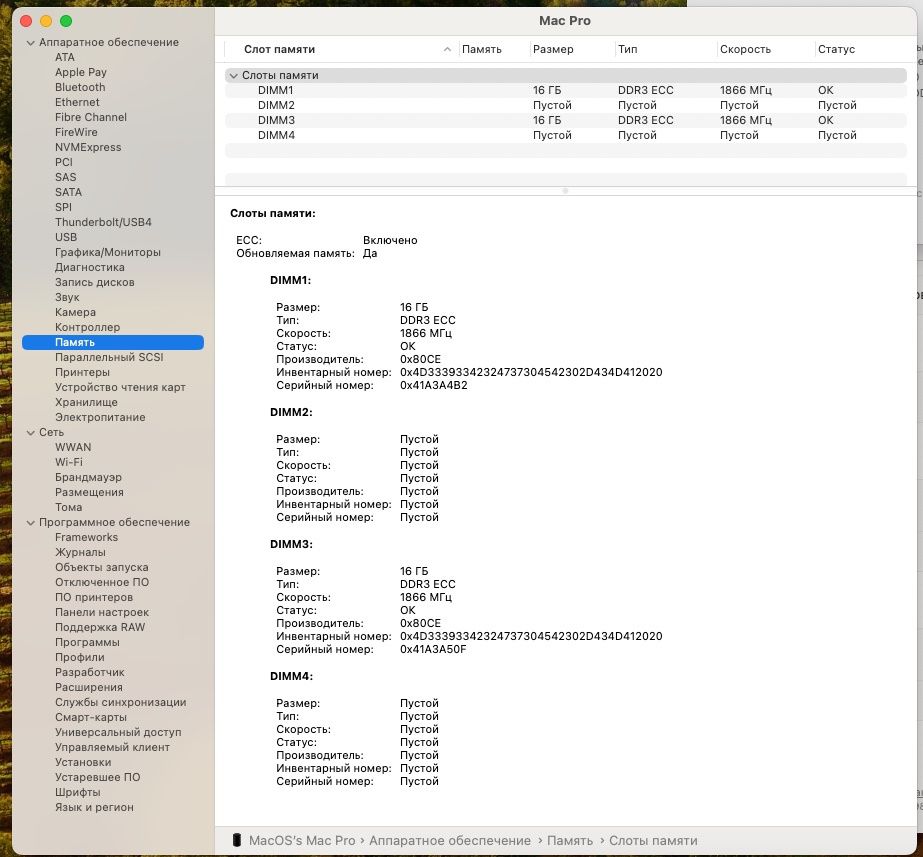Open Wi-Fi information
The height and width of the screenshot is (857, 923).
coord(69,463)
